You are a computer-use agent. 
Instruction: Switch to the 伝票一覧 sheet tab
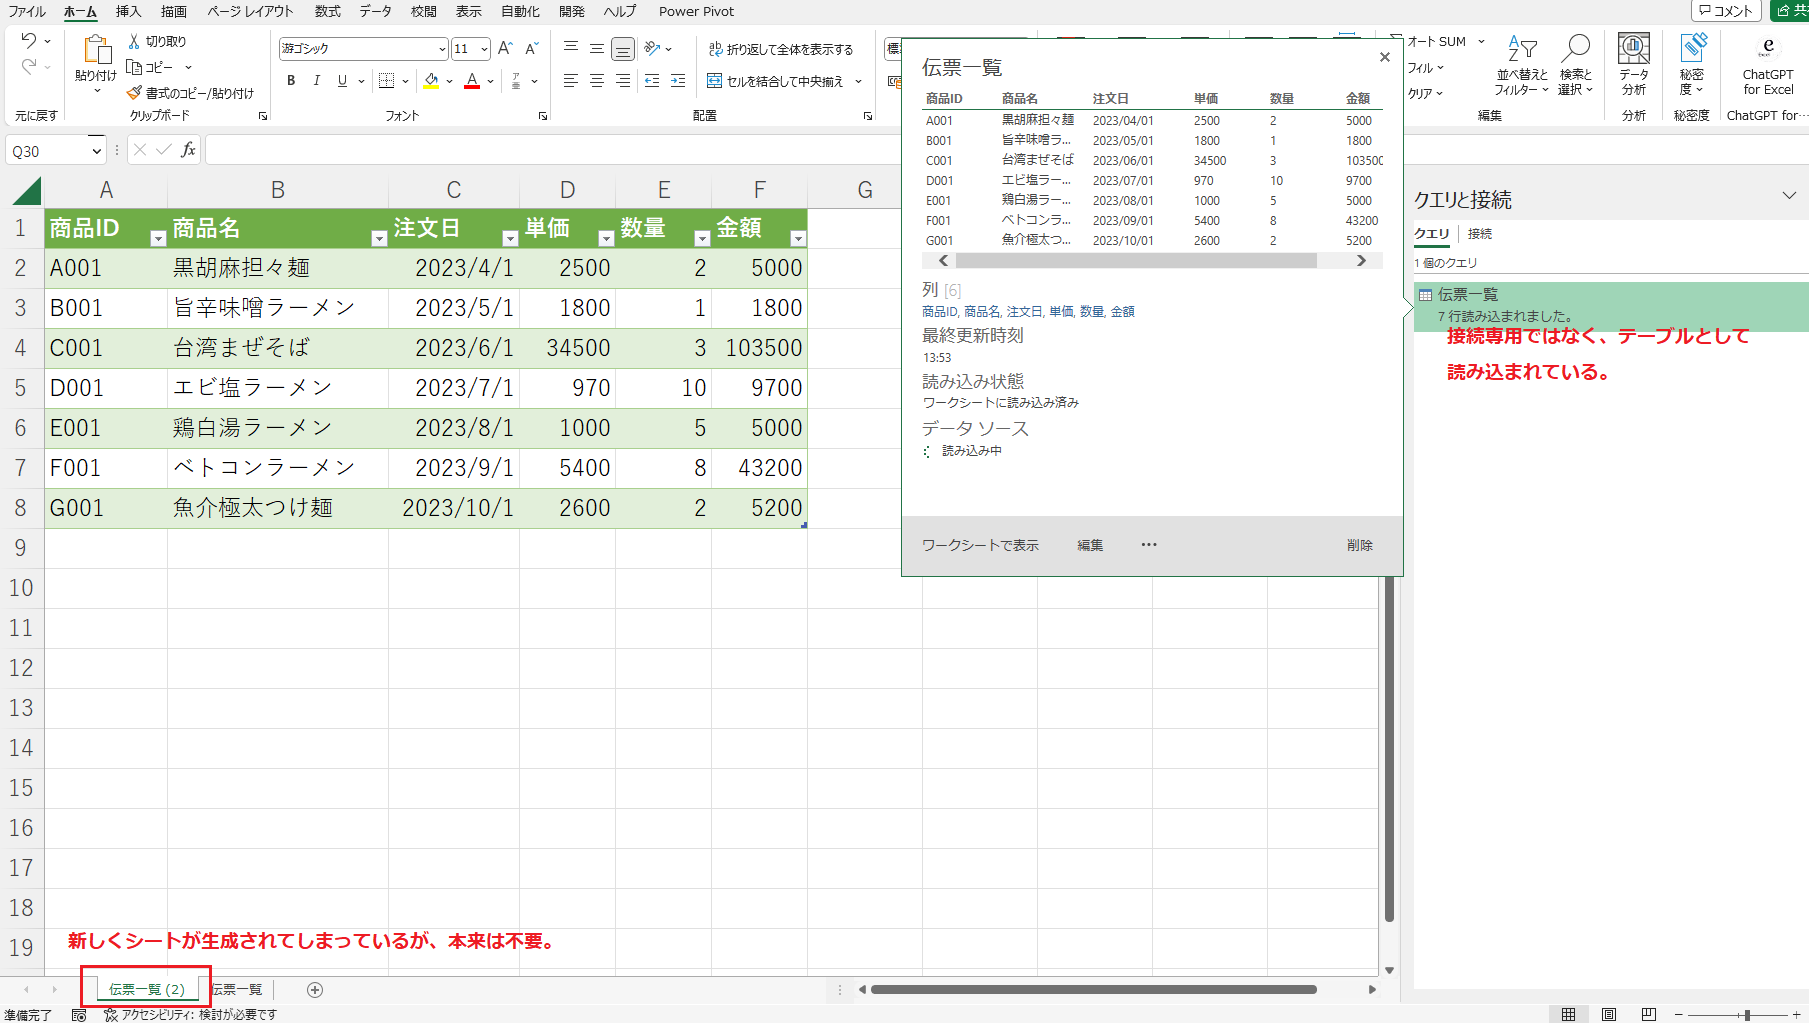pyautogui.click(x=238, y=990)
